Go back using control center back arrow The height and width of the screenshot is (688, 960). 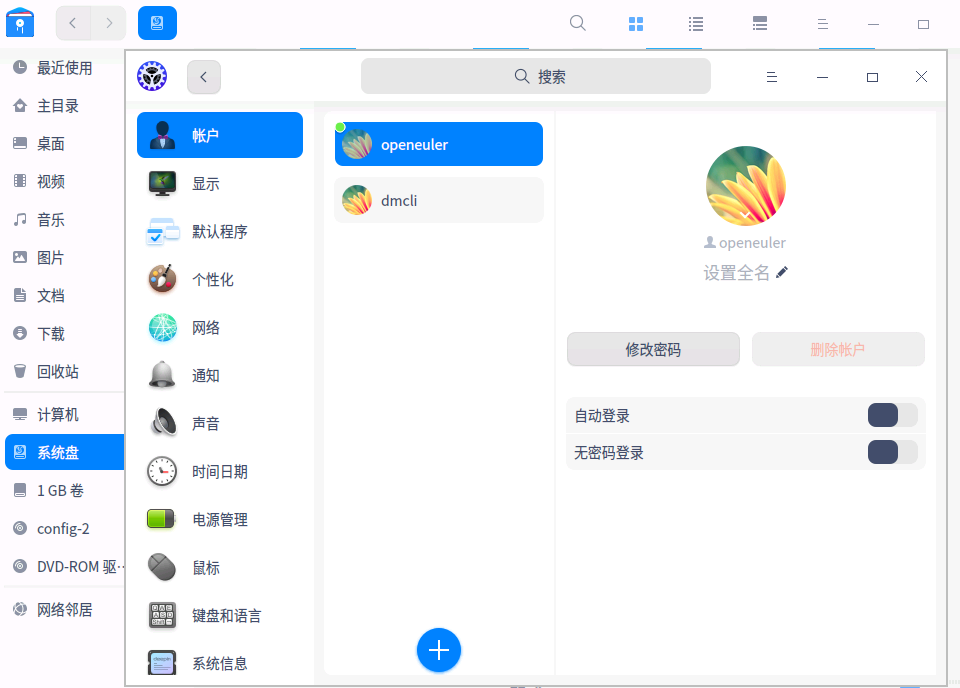[x=204, y=77]
